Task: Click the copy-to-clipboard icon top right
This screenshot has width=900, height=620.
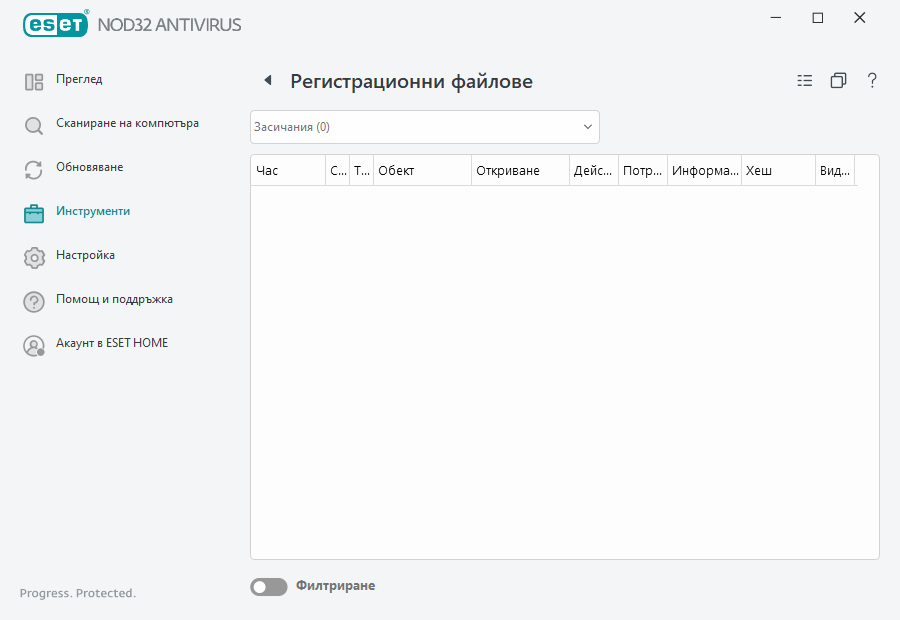Action: point(838,80)
